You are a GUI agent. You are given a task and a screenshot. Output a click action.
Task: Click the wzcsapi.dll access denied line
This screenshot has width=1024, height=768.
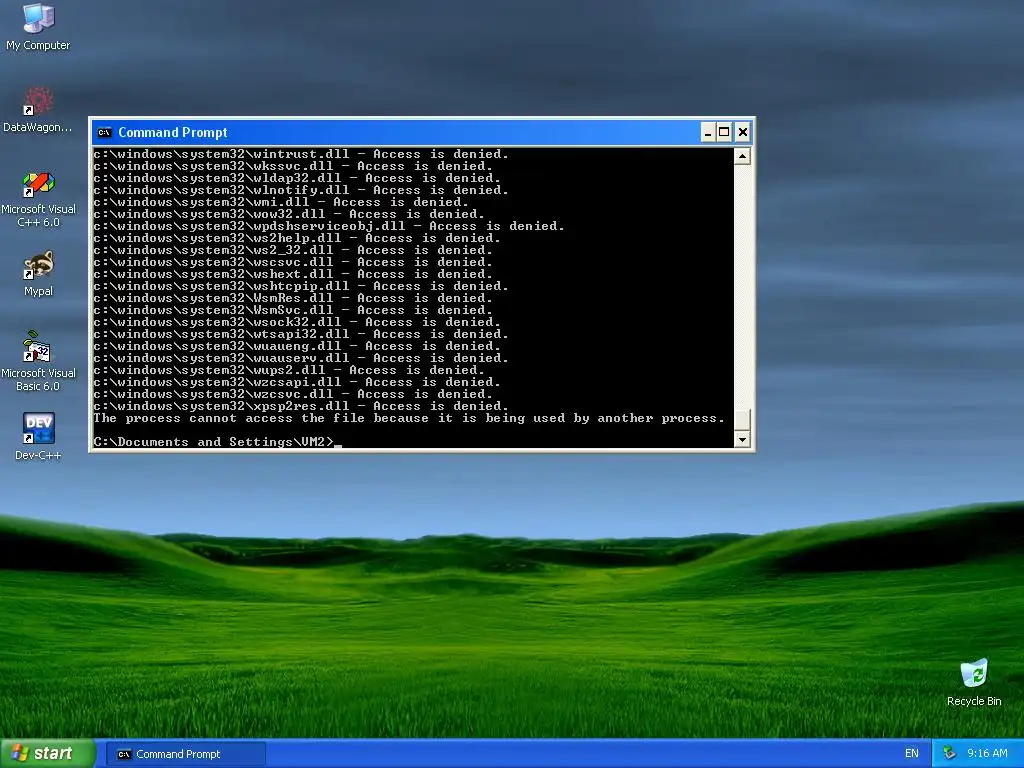point(296,382)
